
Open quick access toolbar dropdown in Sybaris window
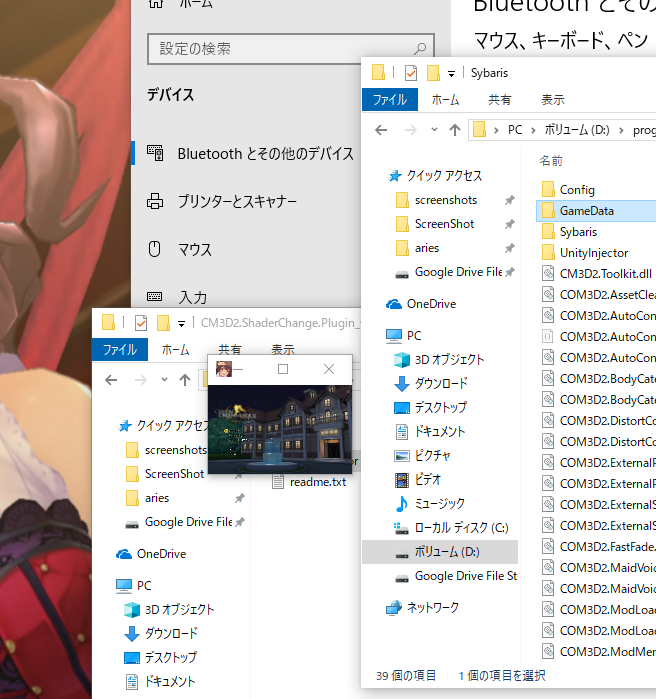point(451,74)
